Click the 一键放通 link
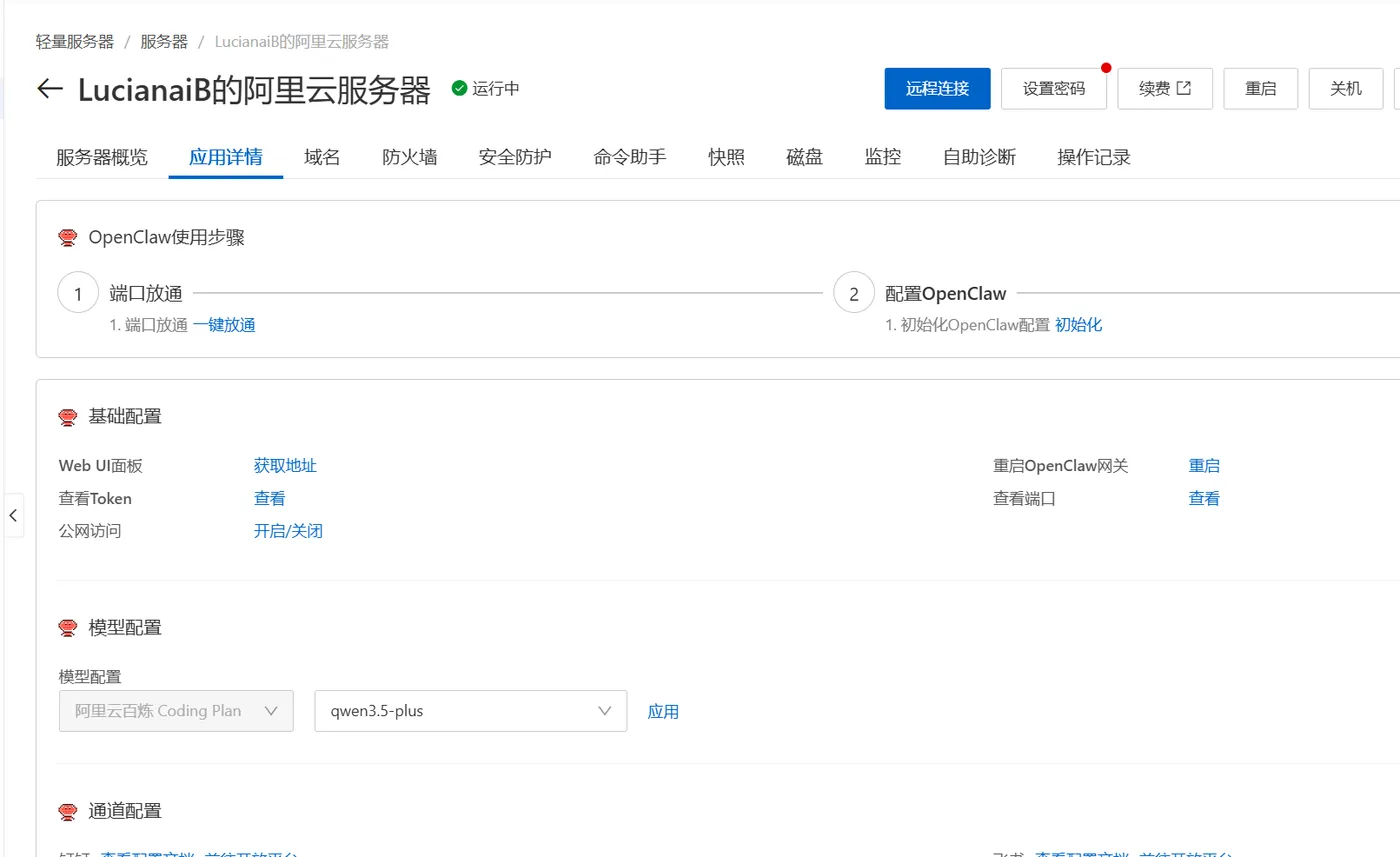 click(x=224, y=325)
